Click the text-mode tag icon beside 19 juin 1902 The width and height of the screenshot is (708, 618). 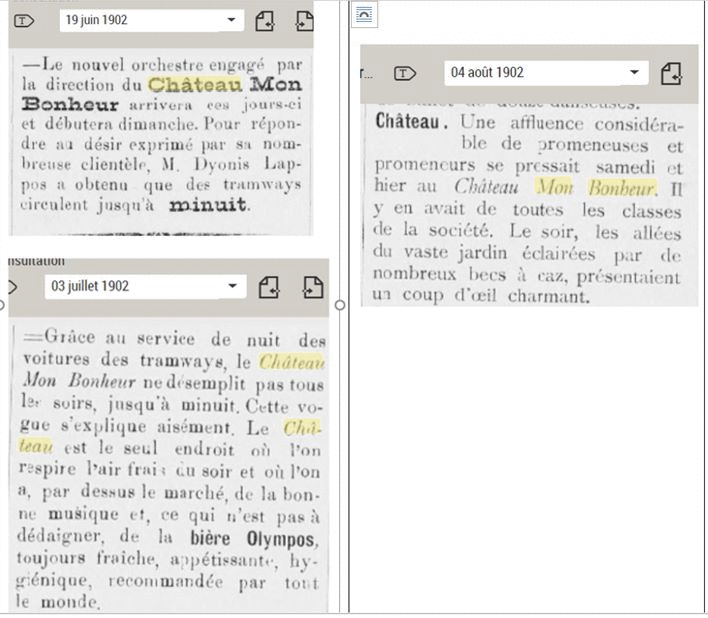[24, 21]
